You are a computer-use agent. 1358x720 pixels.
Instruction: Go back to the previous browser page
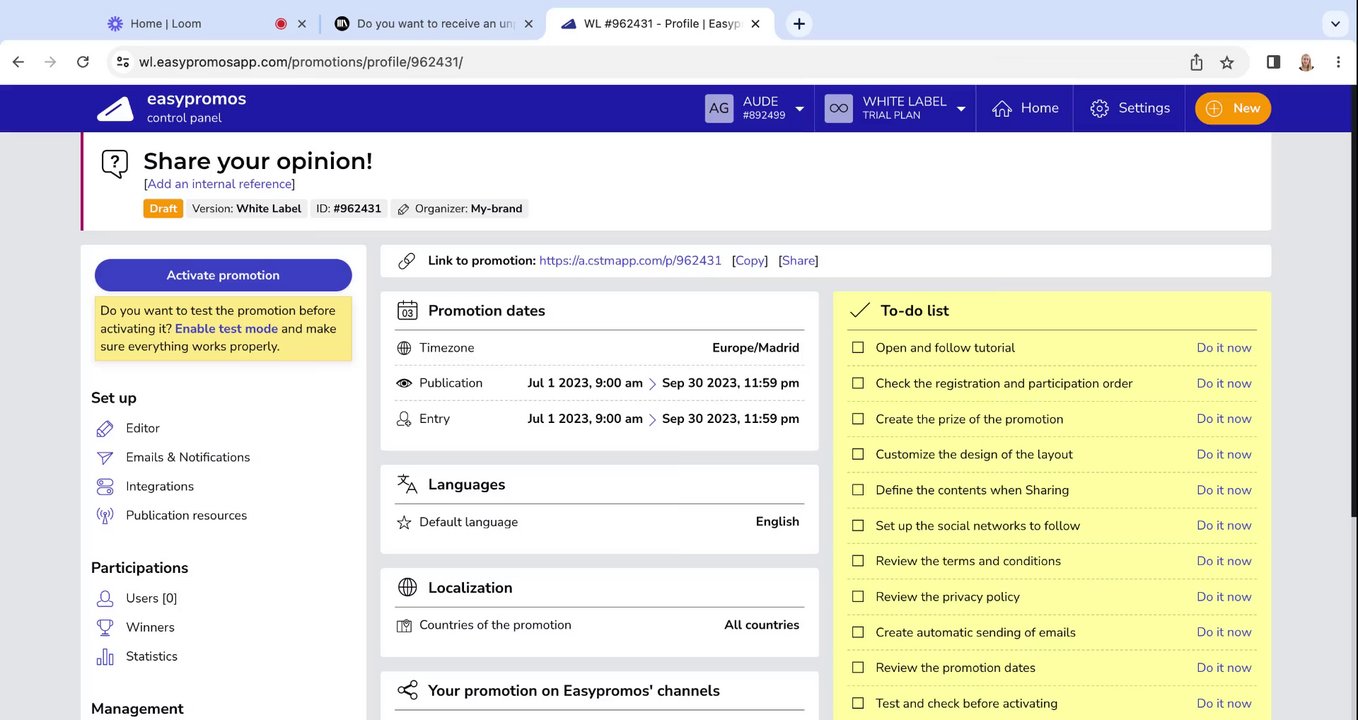click(x=18, y=62)
